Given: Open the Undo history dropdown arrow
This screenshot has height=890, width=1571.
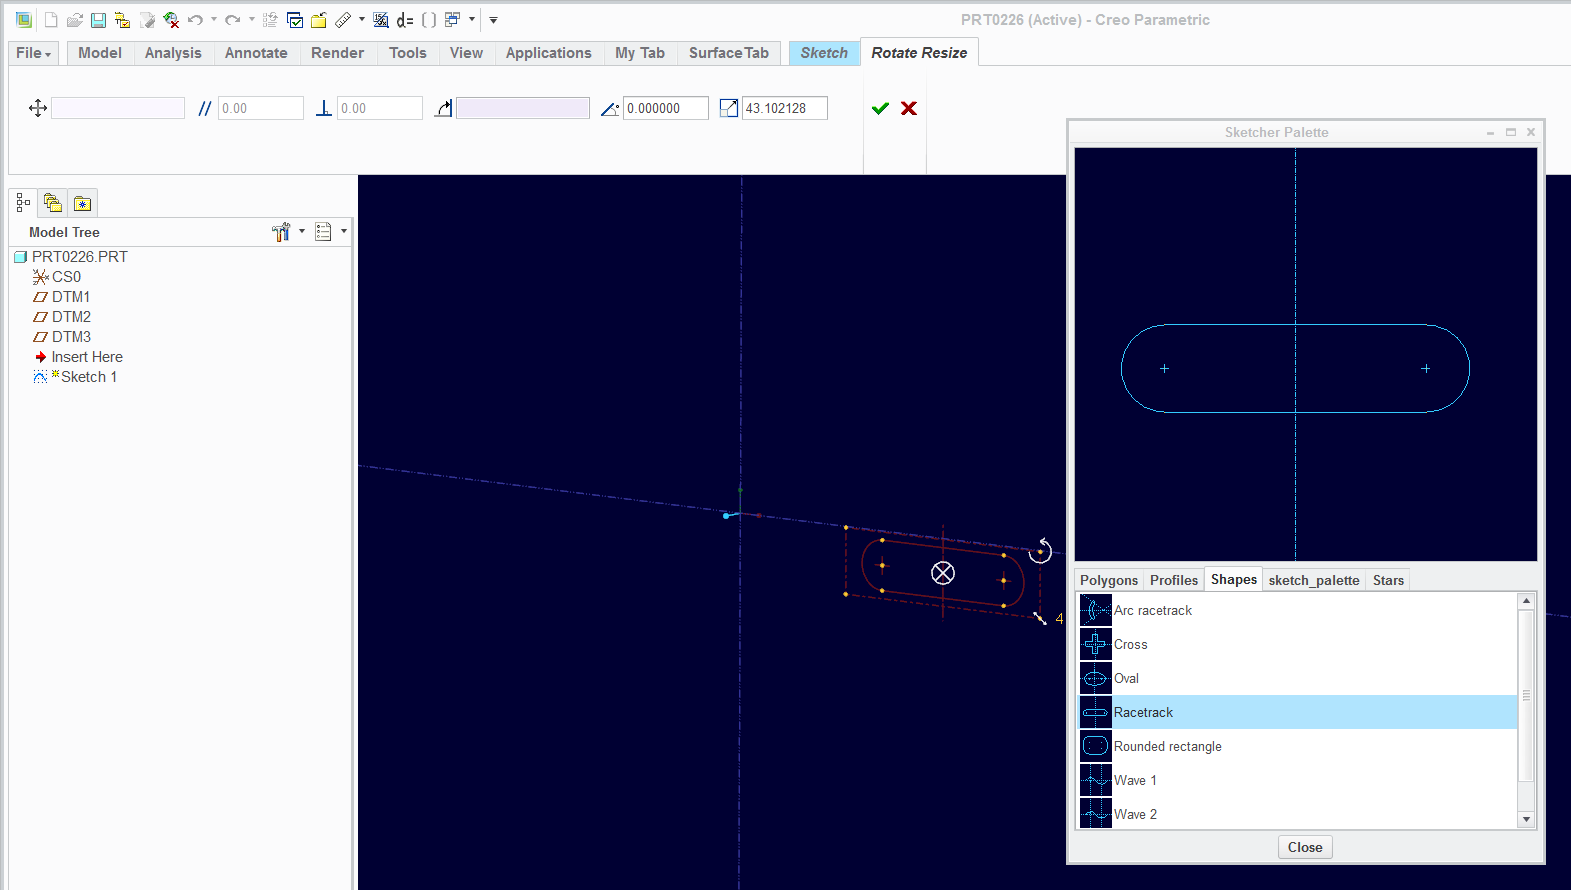Looking at the screenshot, I should (x=213, y=20).
